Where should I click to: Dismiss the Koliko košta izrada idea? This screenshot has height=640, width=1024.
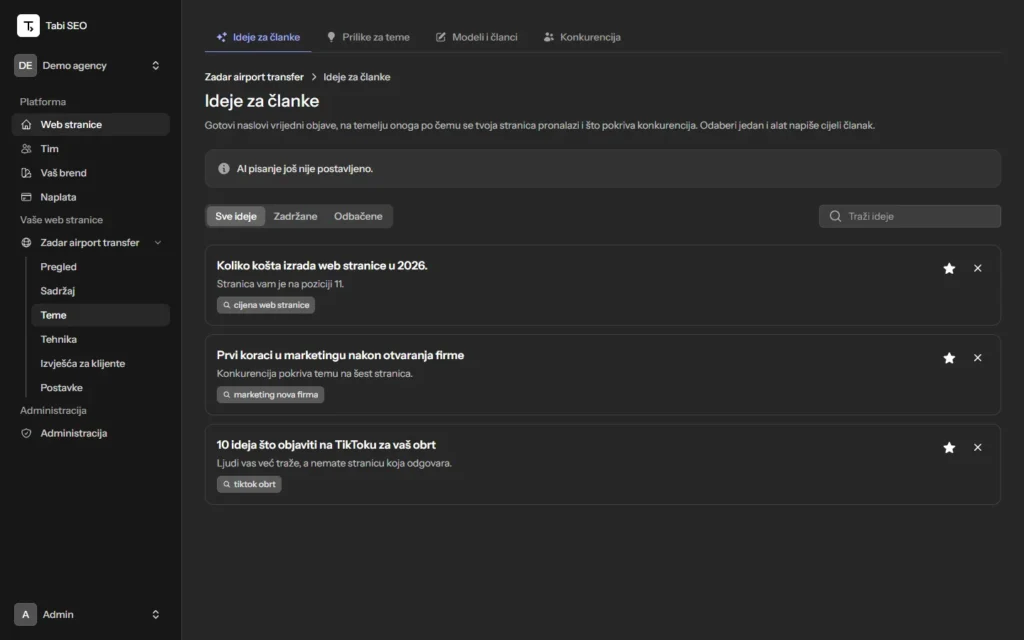coord(978,268)
